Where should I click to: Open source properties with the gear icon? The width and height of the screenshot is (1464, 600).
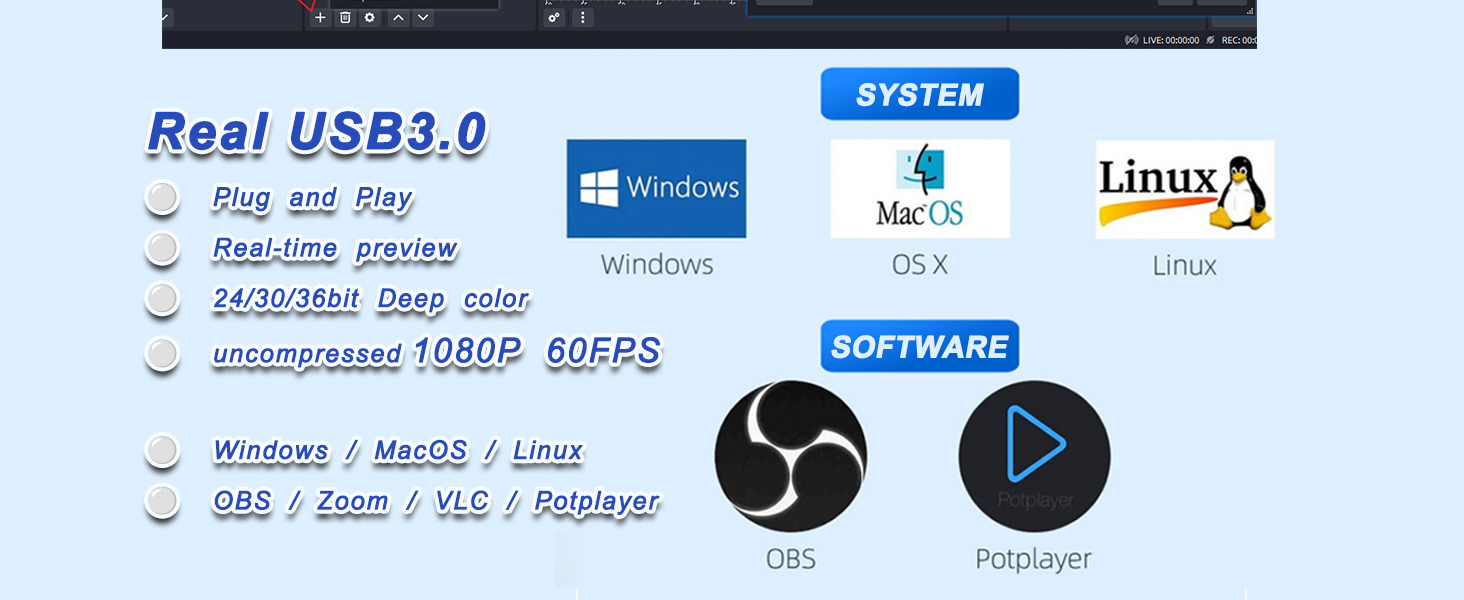coord(370,18)
